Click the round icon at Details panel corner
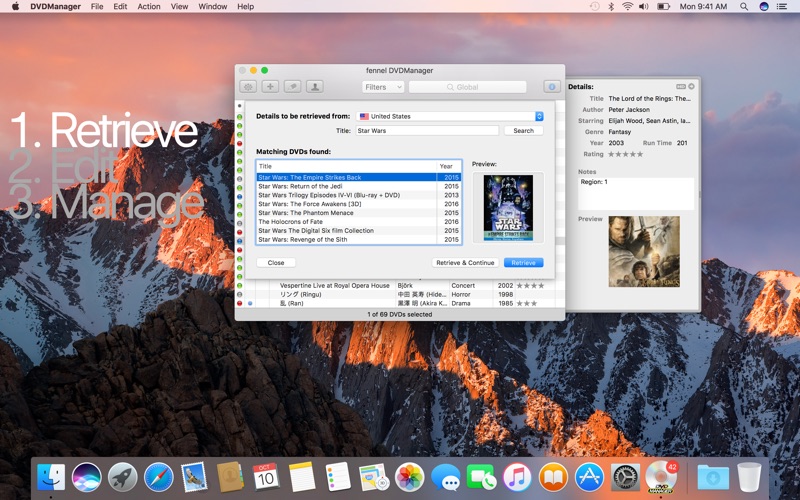Viewport: 800px width, 500px height. 691,87
